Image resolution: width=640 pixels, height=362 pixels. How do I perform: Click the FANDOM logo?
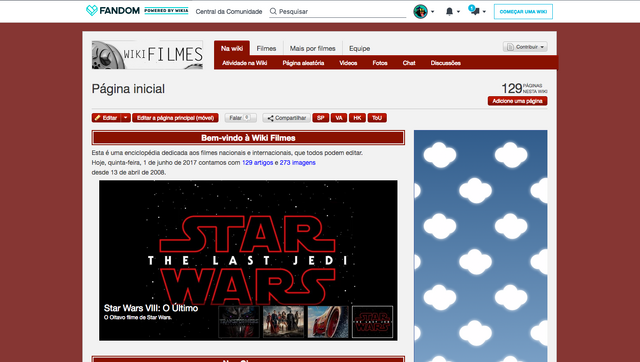coord(113,11)
